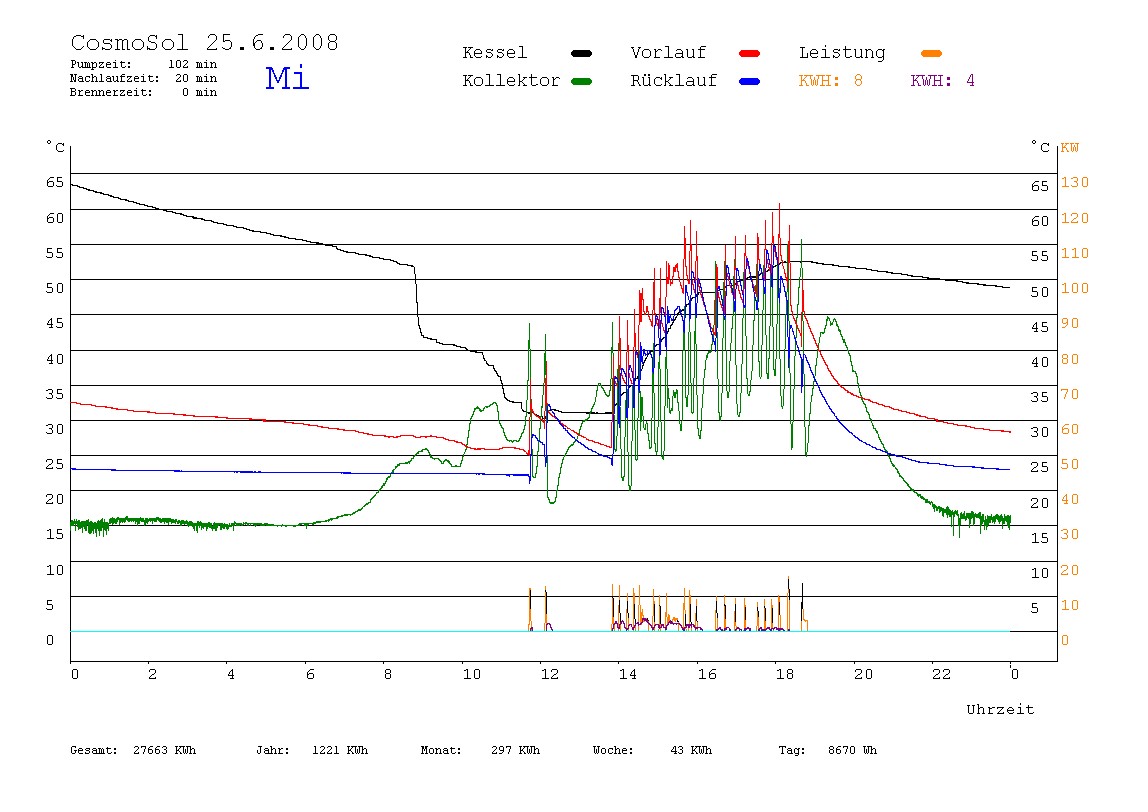The height and width of the screenshot is (812, 1148).
Task: Click the week value '43 KWh'
Action: click(x=691, y=750)
